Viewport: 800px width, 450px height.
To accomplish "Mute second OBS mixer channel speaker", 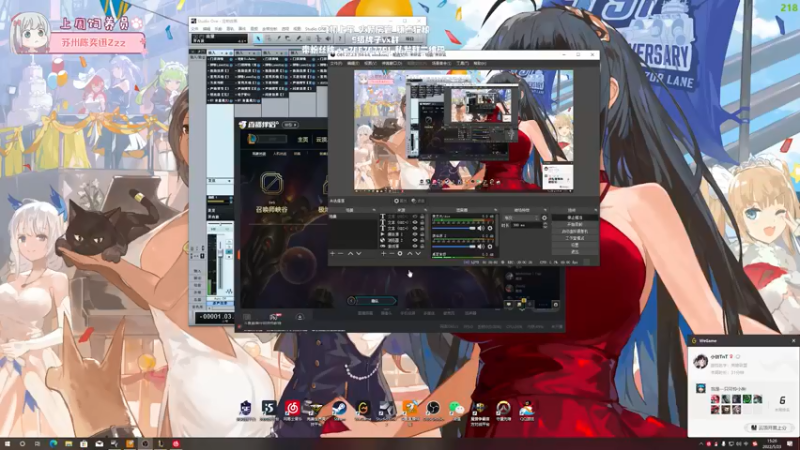I will coord(481,246).
